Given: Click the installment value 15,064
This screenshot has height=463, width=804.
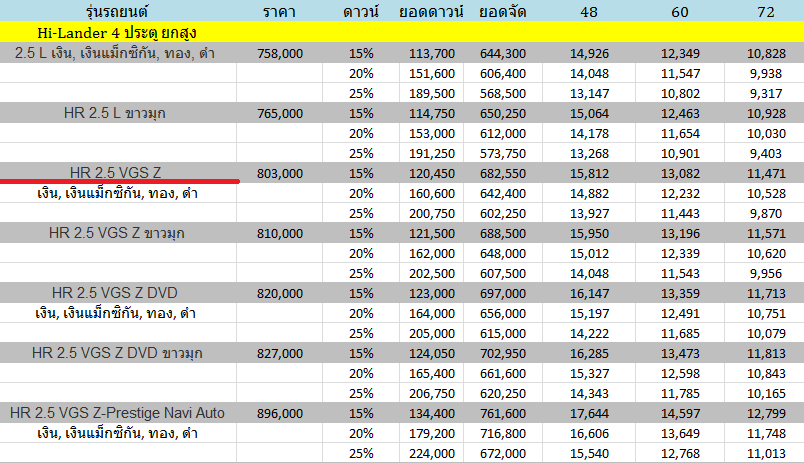Looking at the screenshot, I should pos(589,114).
